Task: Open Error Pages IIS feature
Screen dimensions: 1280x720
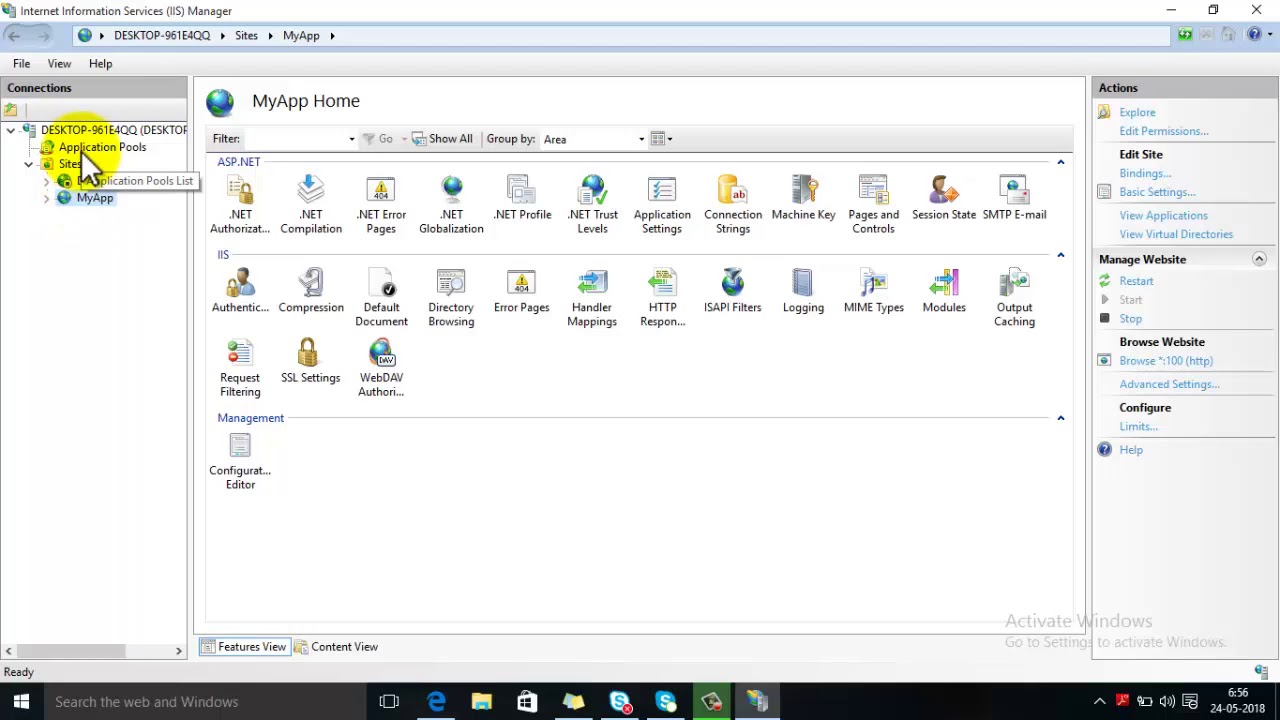Action: 521,291
